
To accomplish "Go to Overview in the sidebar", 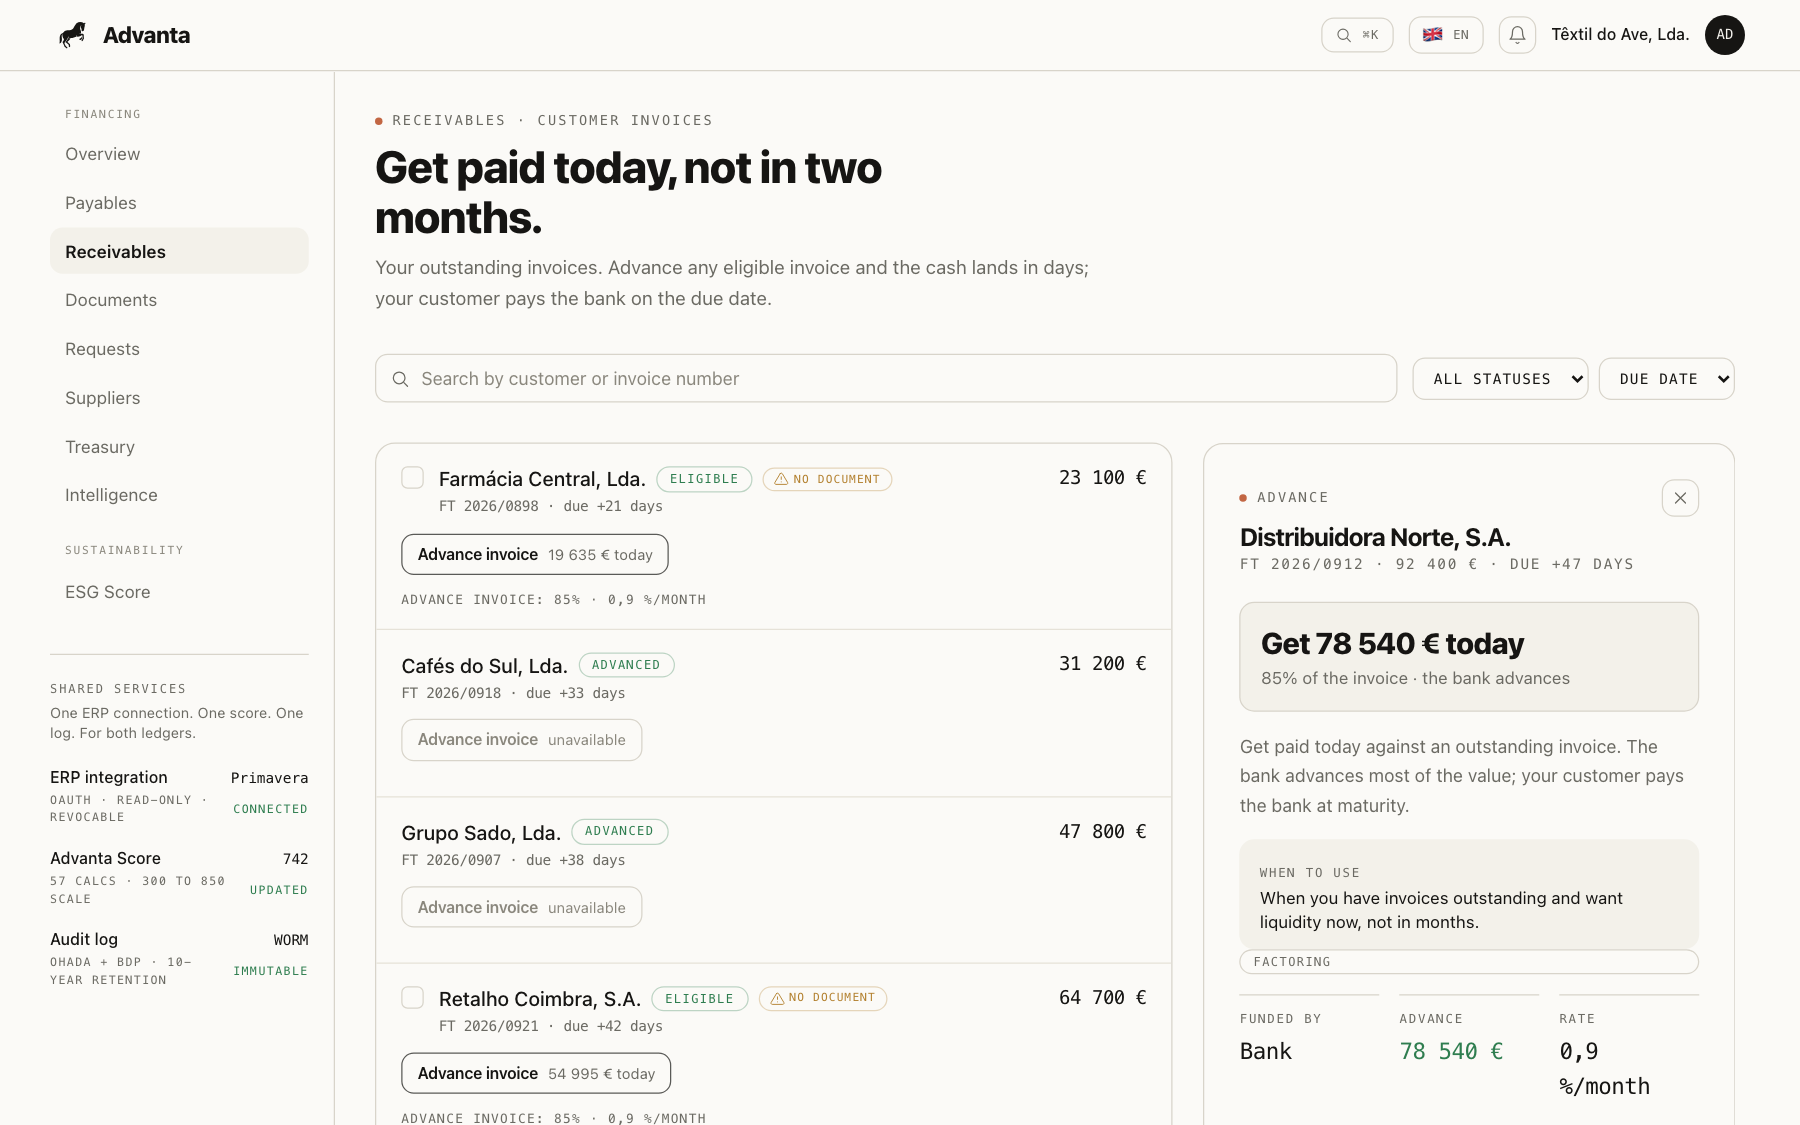I will point(179,154).
